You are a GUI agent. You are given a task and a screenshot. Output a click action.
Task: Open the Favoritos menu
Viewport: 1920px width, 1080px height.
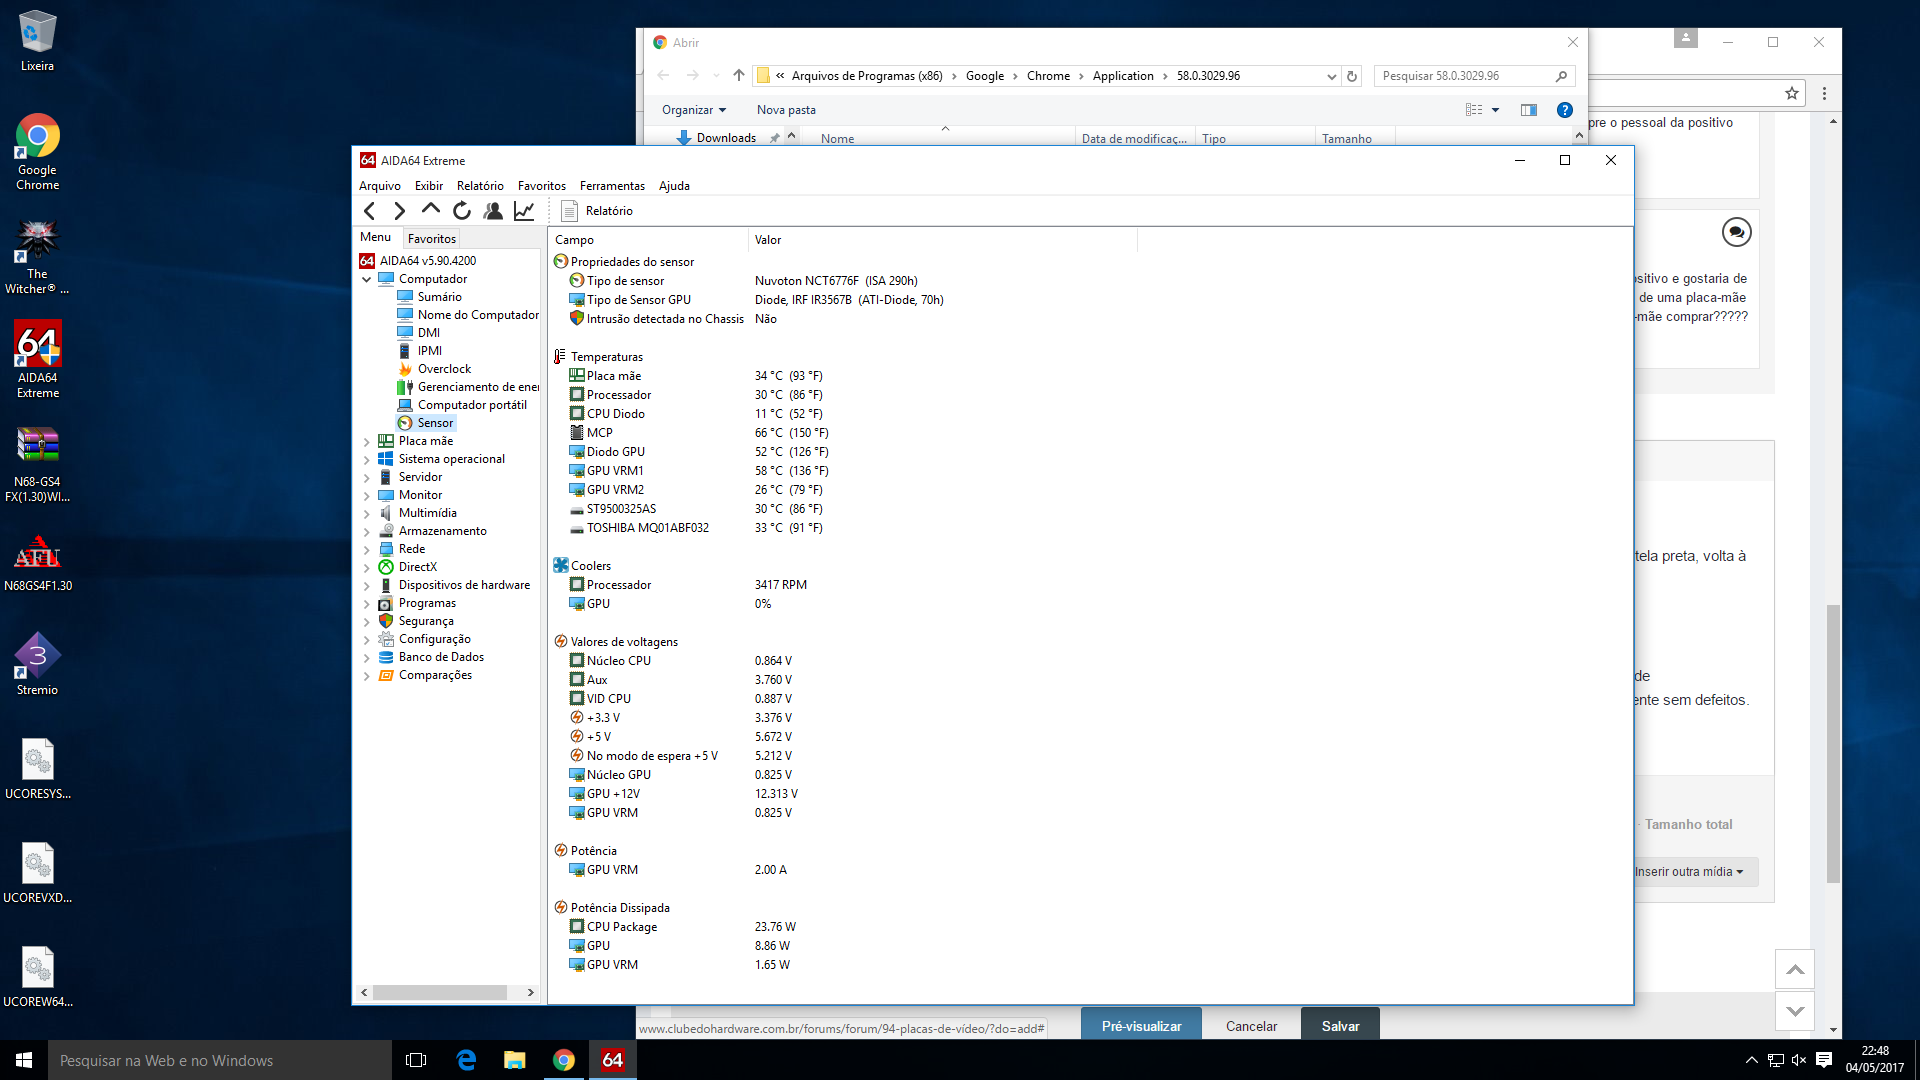pyautogui.click(x=542, y=186)
